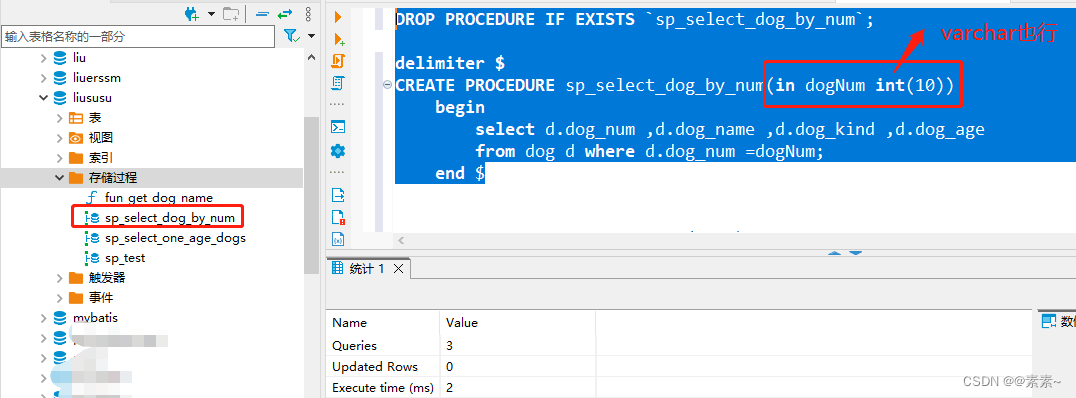Click the 'end $' line in SQL editor

coord(460,174)
